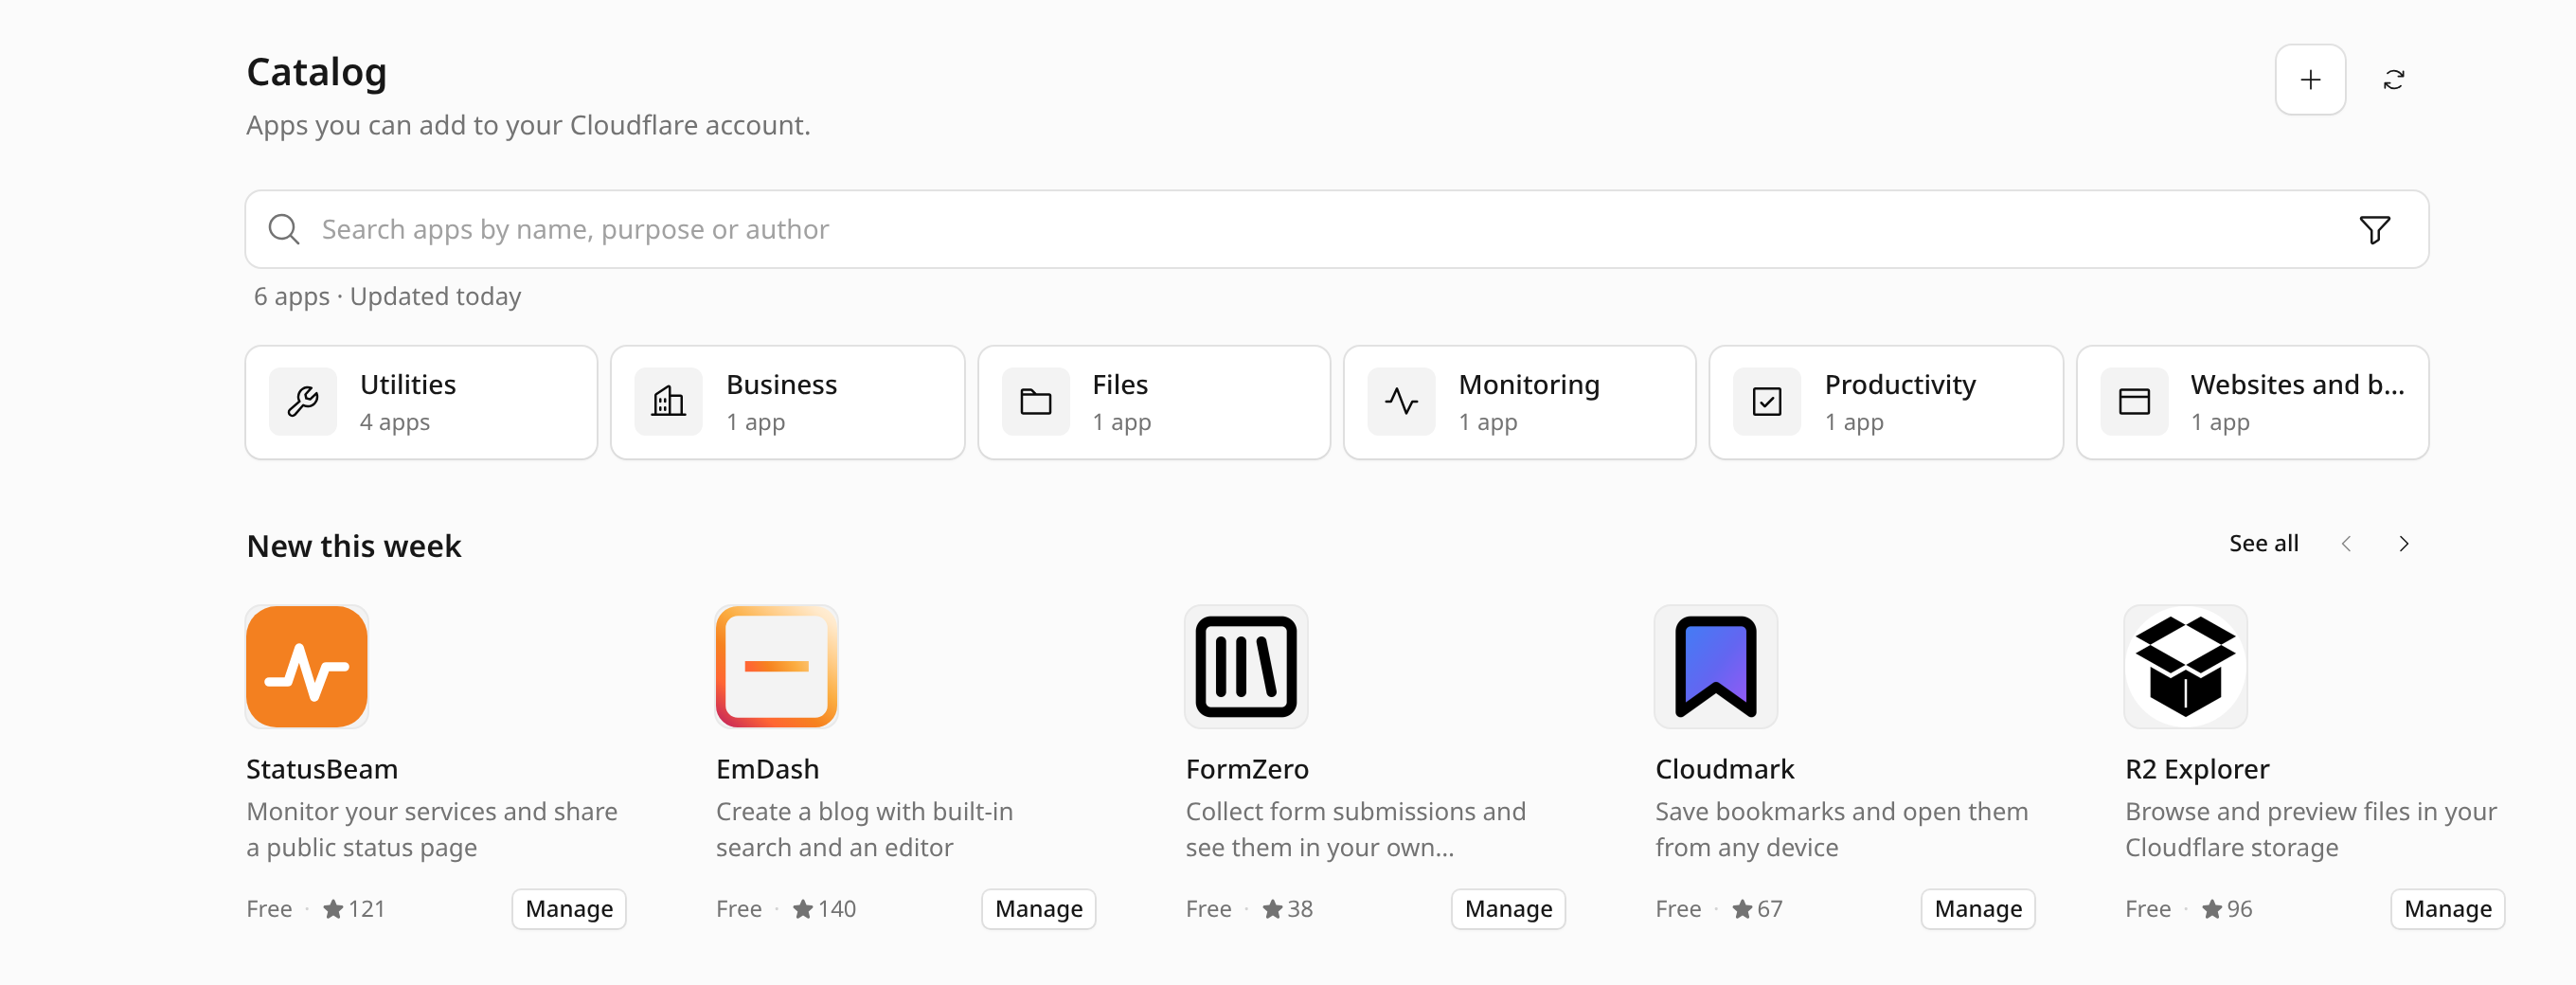Go to previous carousel page chevron
This screenshot has height=985, width=2576.
click(x=2346, y=544)
